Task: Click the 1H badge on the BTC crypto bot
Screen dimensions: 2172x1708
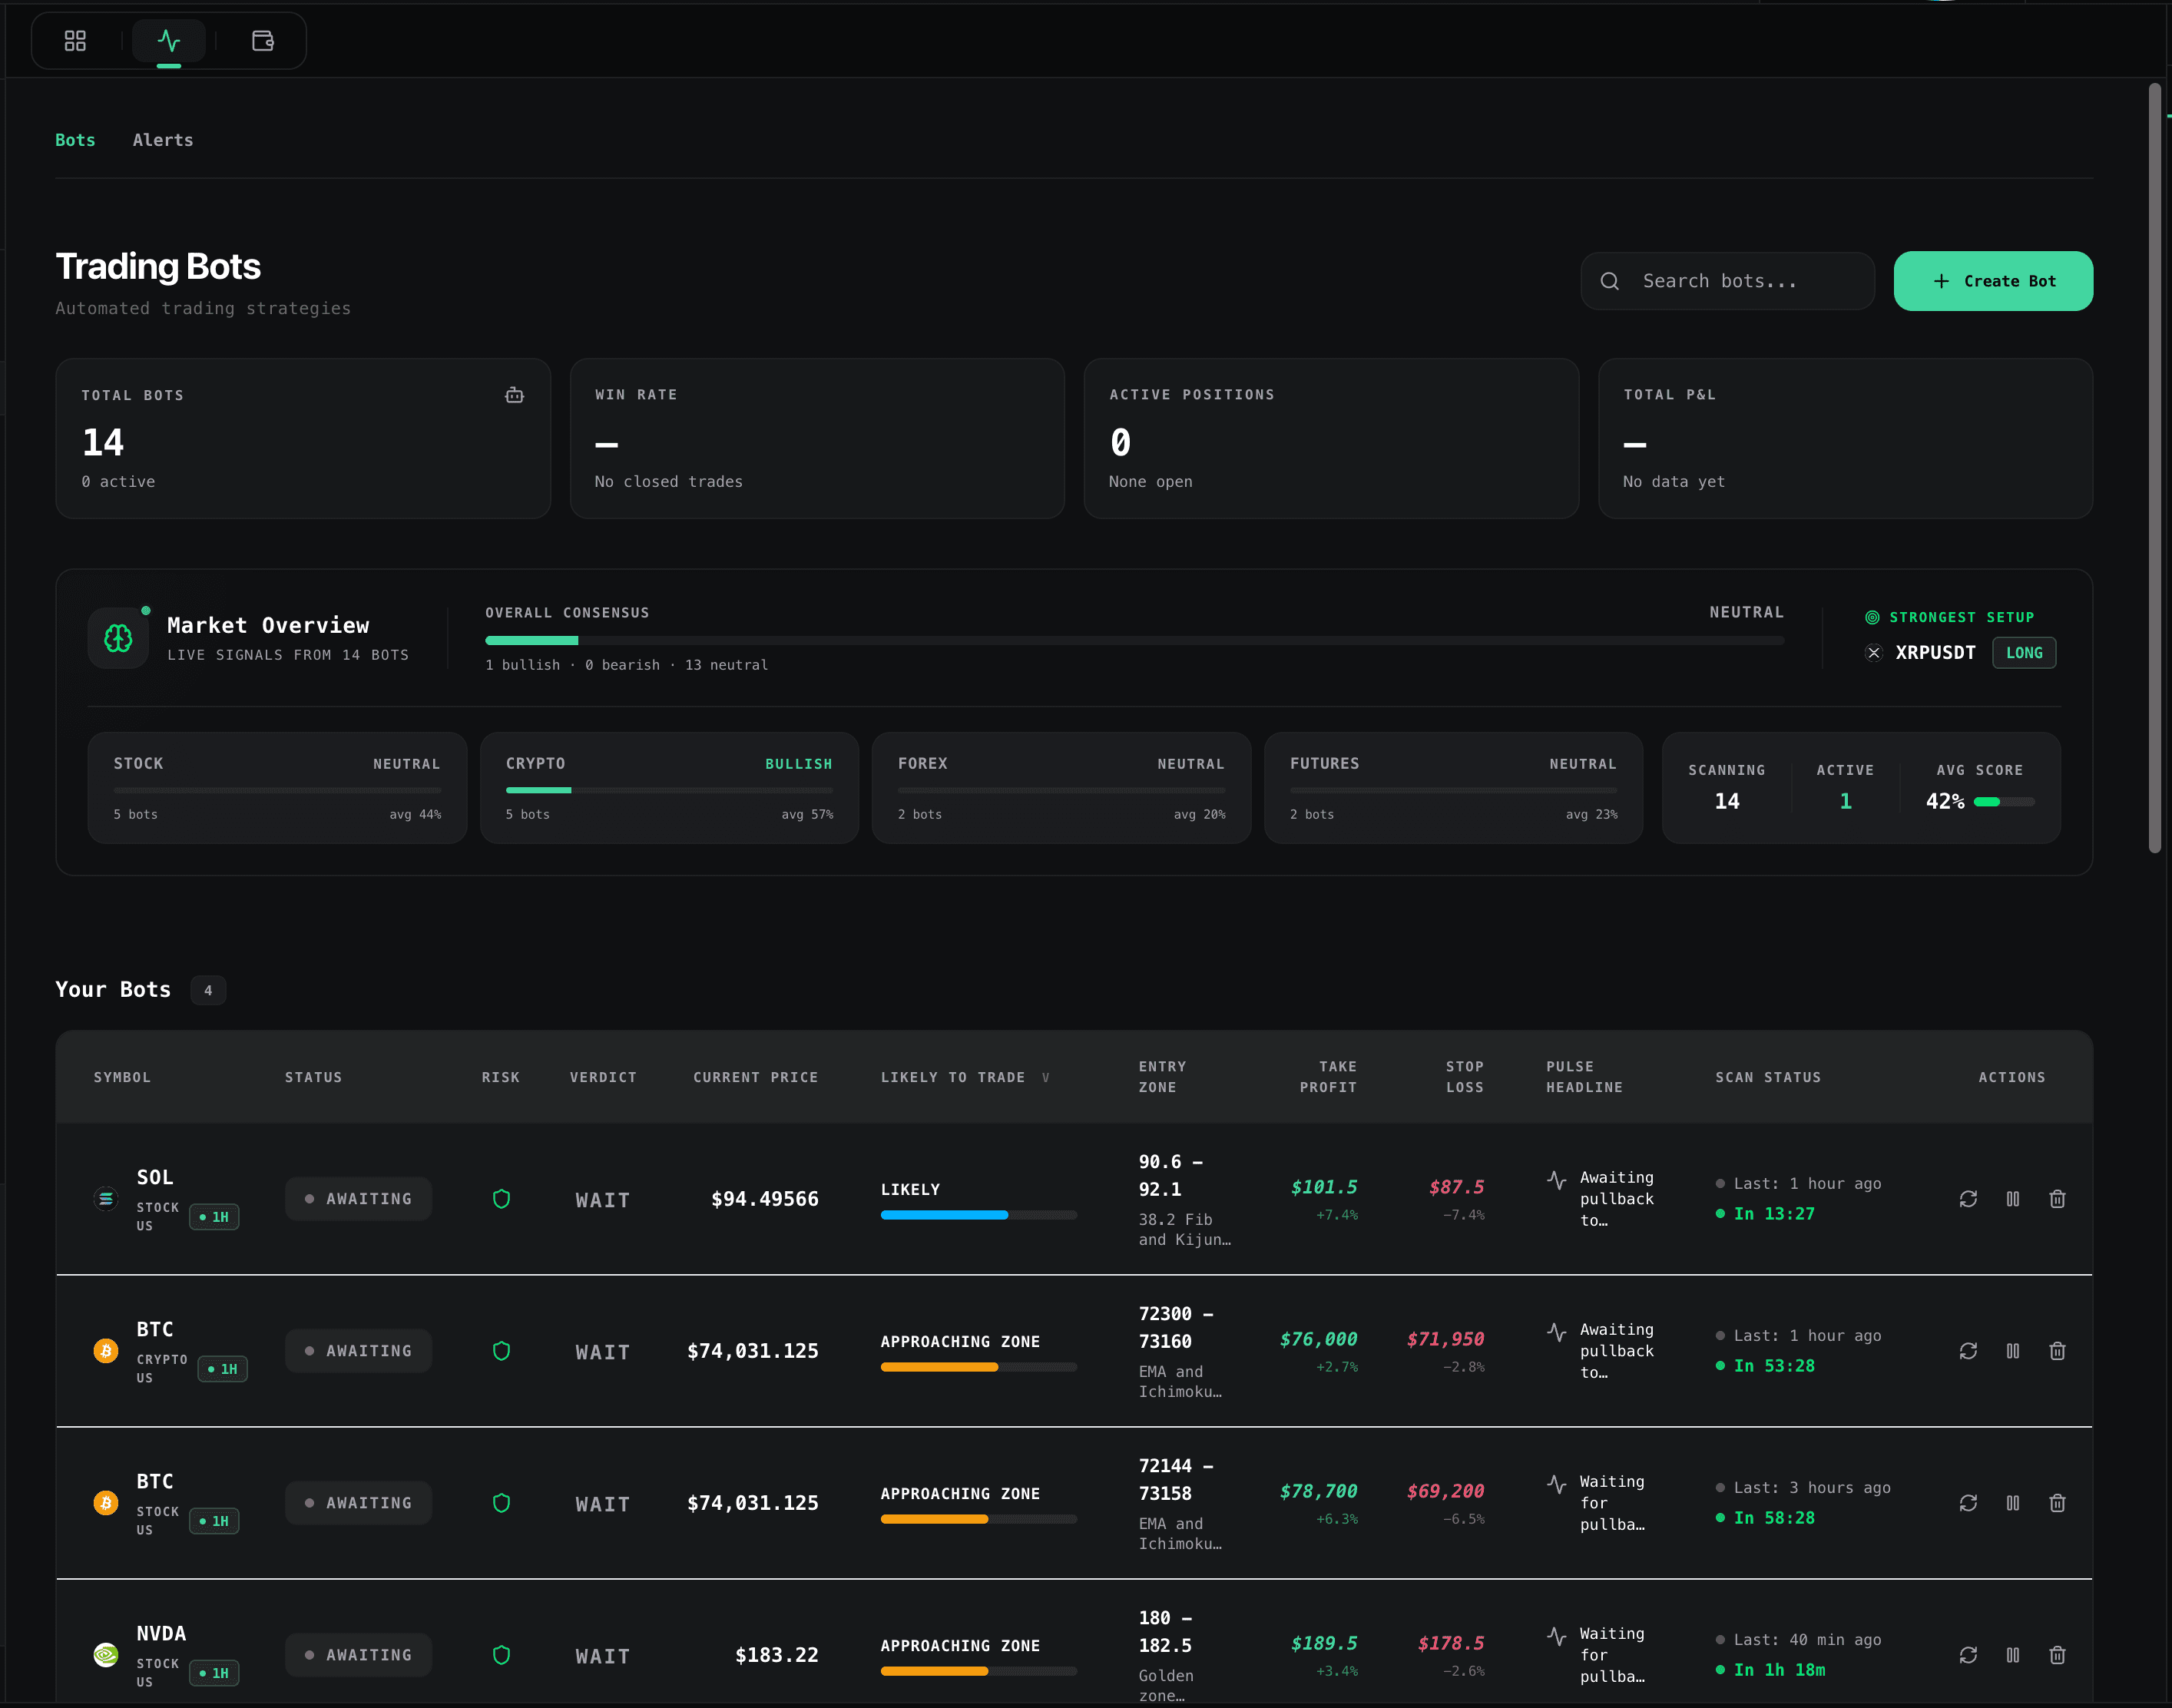Action: click(222, 1369)
